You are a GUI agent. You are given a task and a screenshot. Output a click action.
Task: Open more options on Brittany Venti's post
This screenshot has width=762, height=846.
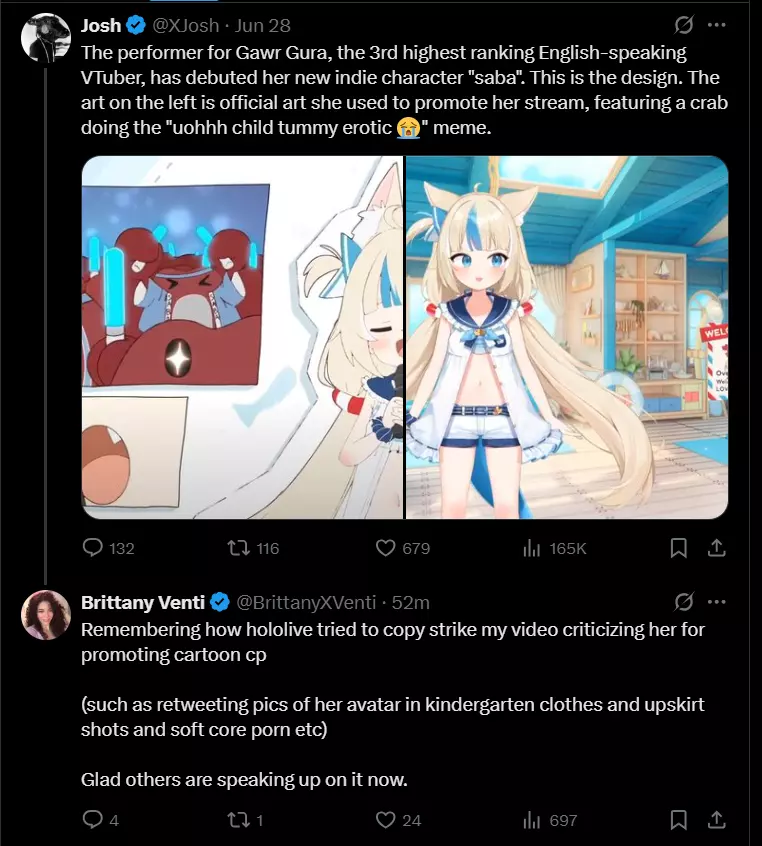pyautogui.click(x=717, y=602)
